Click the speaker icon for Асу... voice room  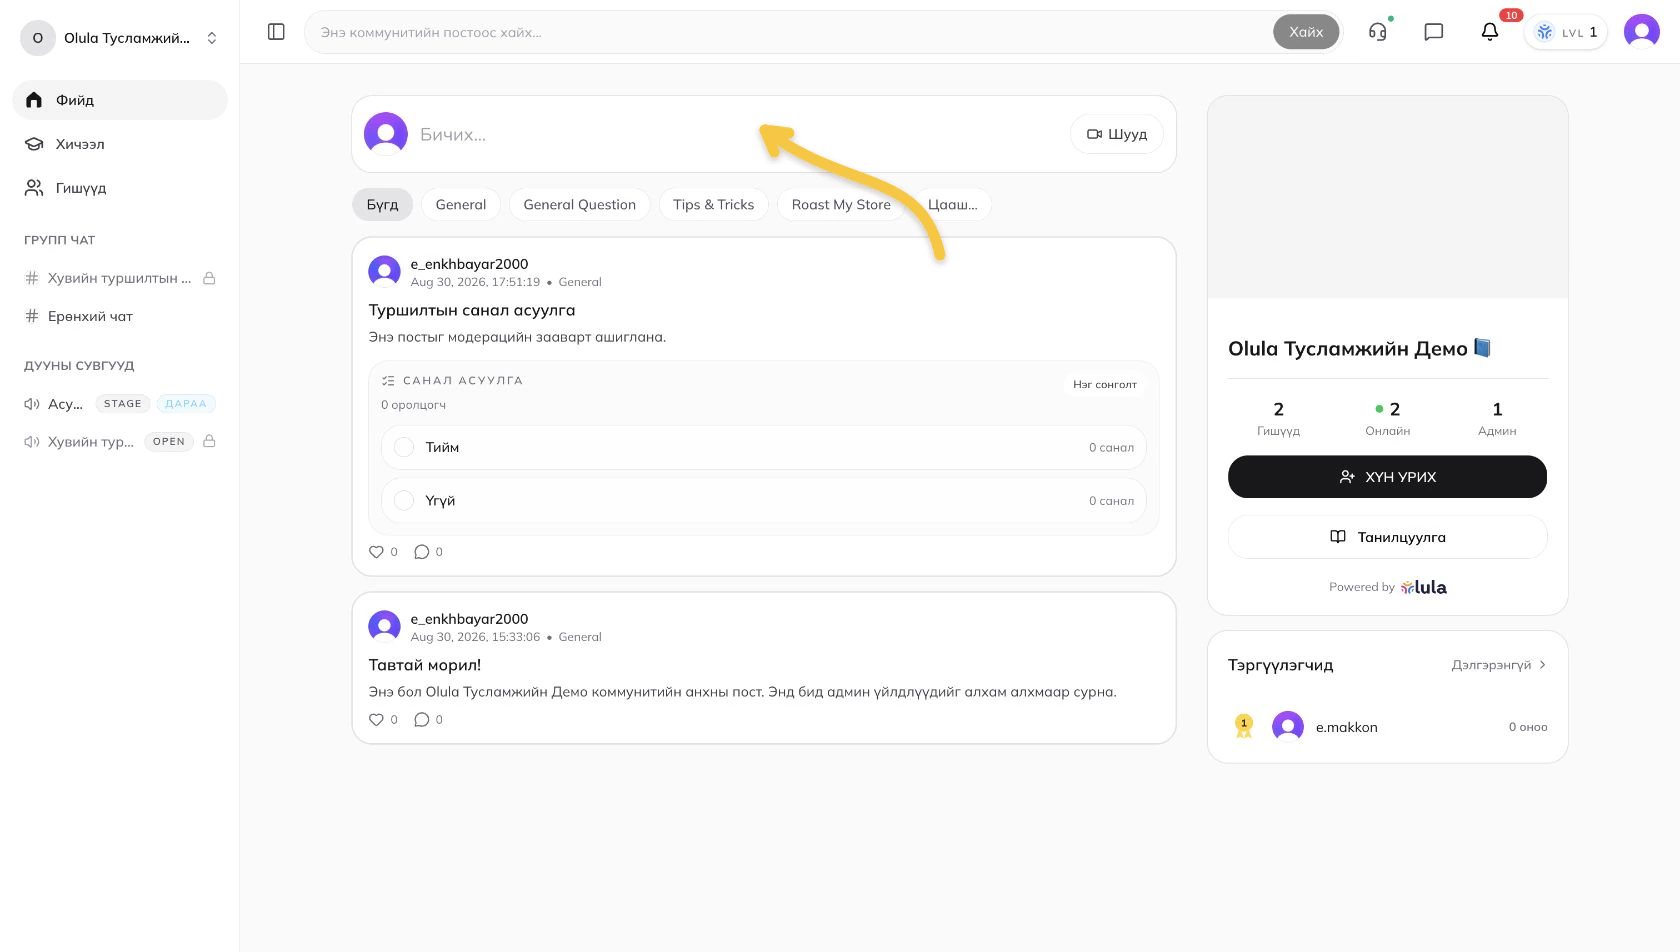[32, 404]
